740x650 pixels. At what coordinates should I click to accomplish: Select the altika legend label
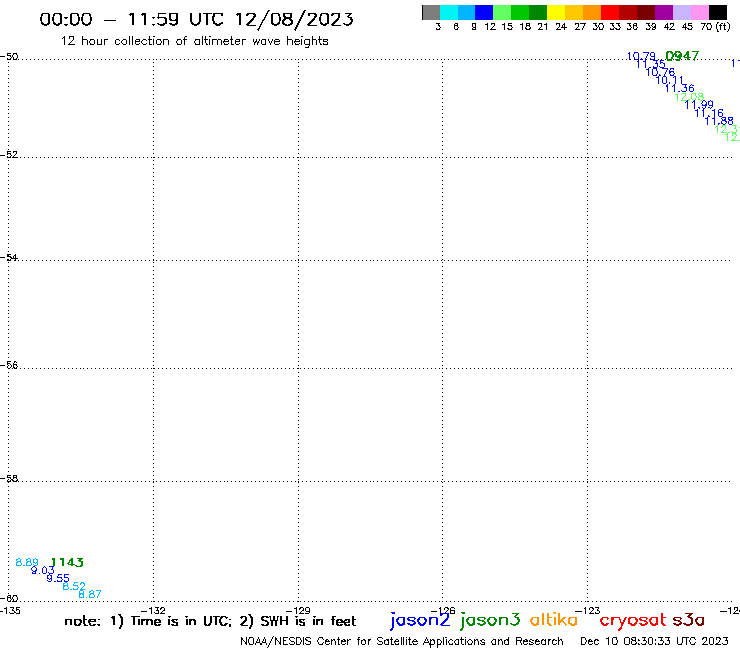tap(554, 619)
